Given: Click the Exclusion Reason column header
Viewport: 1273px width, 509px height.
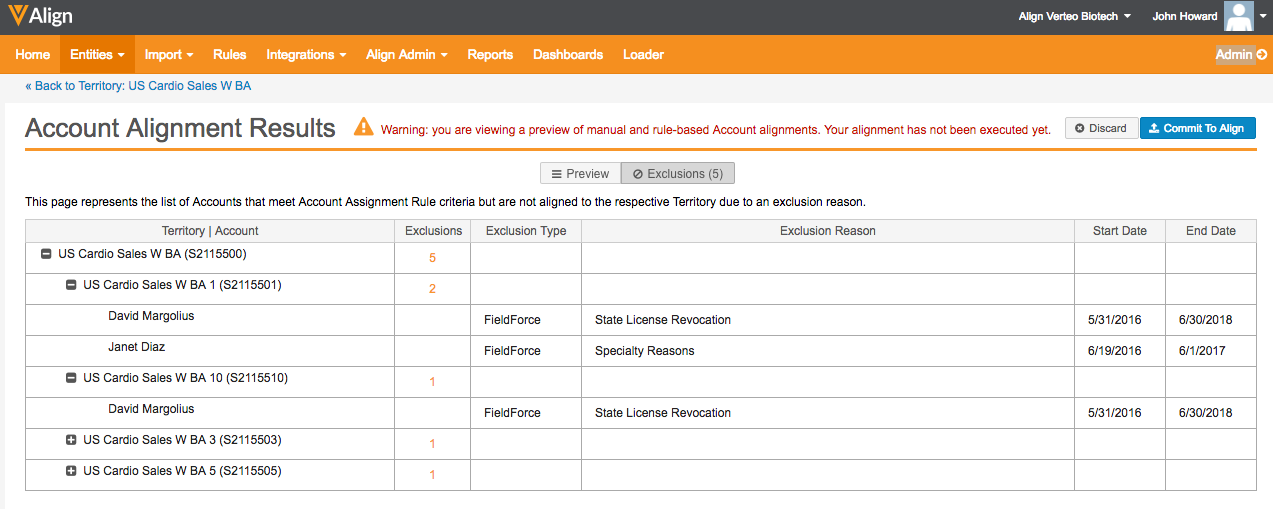Looking at the screenshot, I should pyautogui.click(x=827, y=231).
